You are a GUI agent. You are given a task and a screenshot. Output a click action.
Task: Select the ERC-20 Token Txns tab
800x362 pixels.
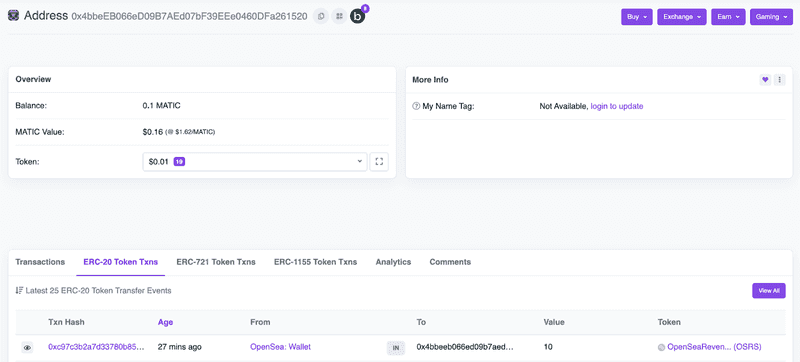120,262
